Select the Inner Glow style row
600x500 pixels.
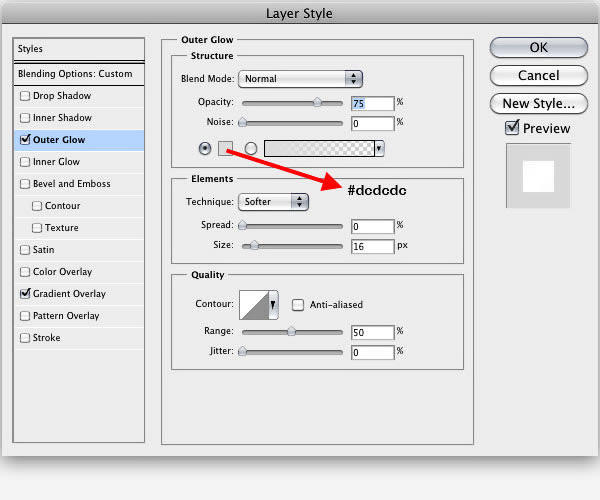[x=79, y=162]
